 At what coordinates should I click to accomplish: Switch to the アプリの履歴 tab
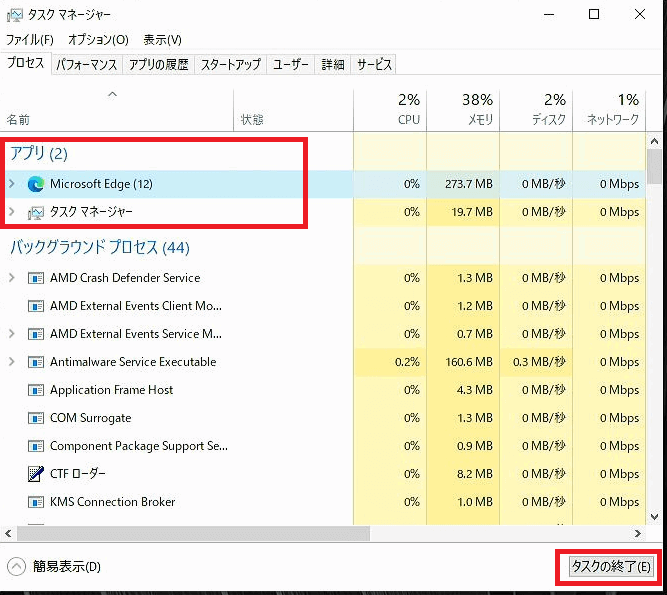click(x=159, y=65)
